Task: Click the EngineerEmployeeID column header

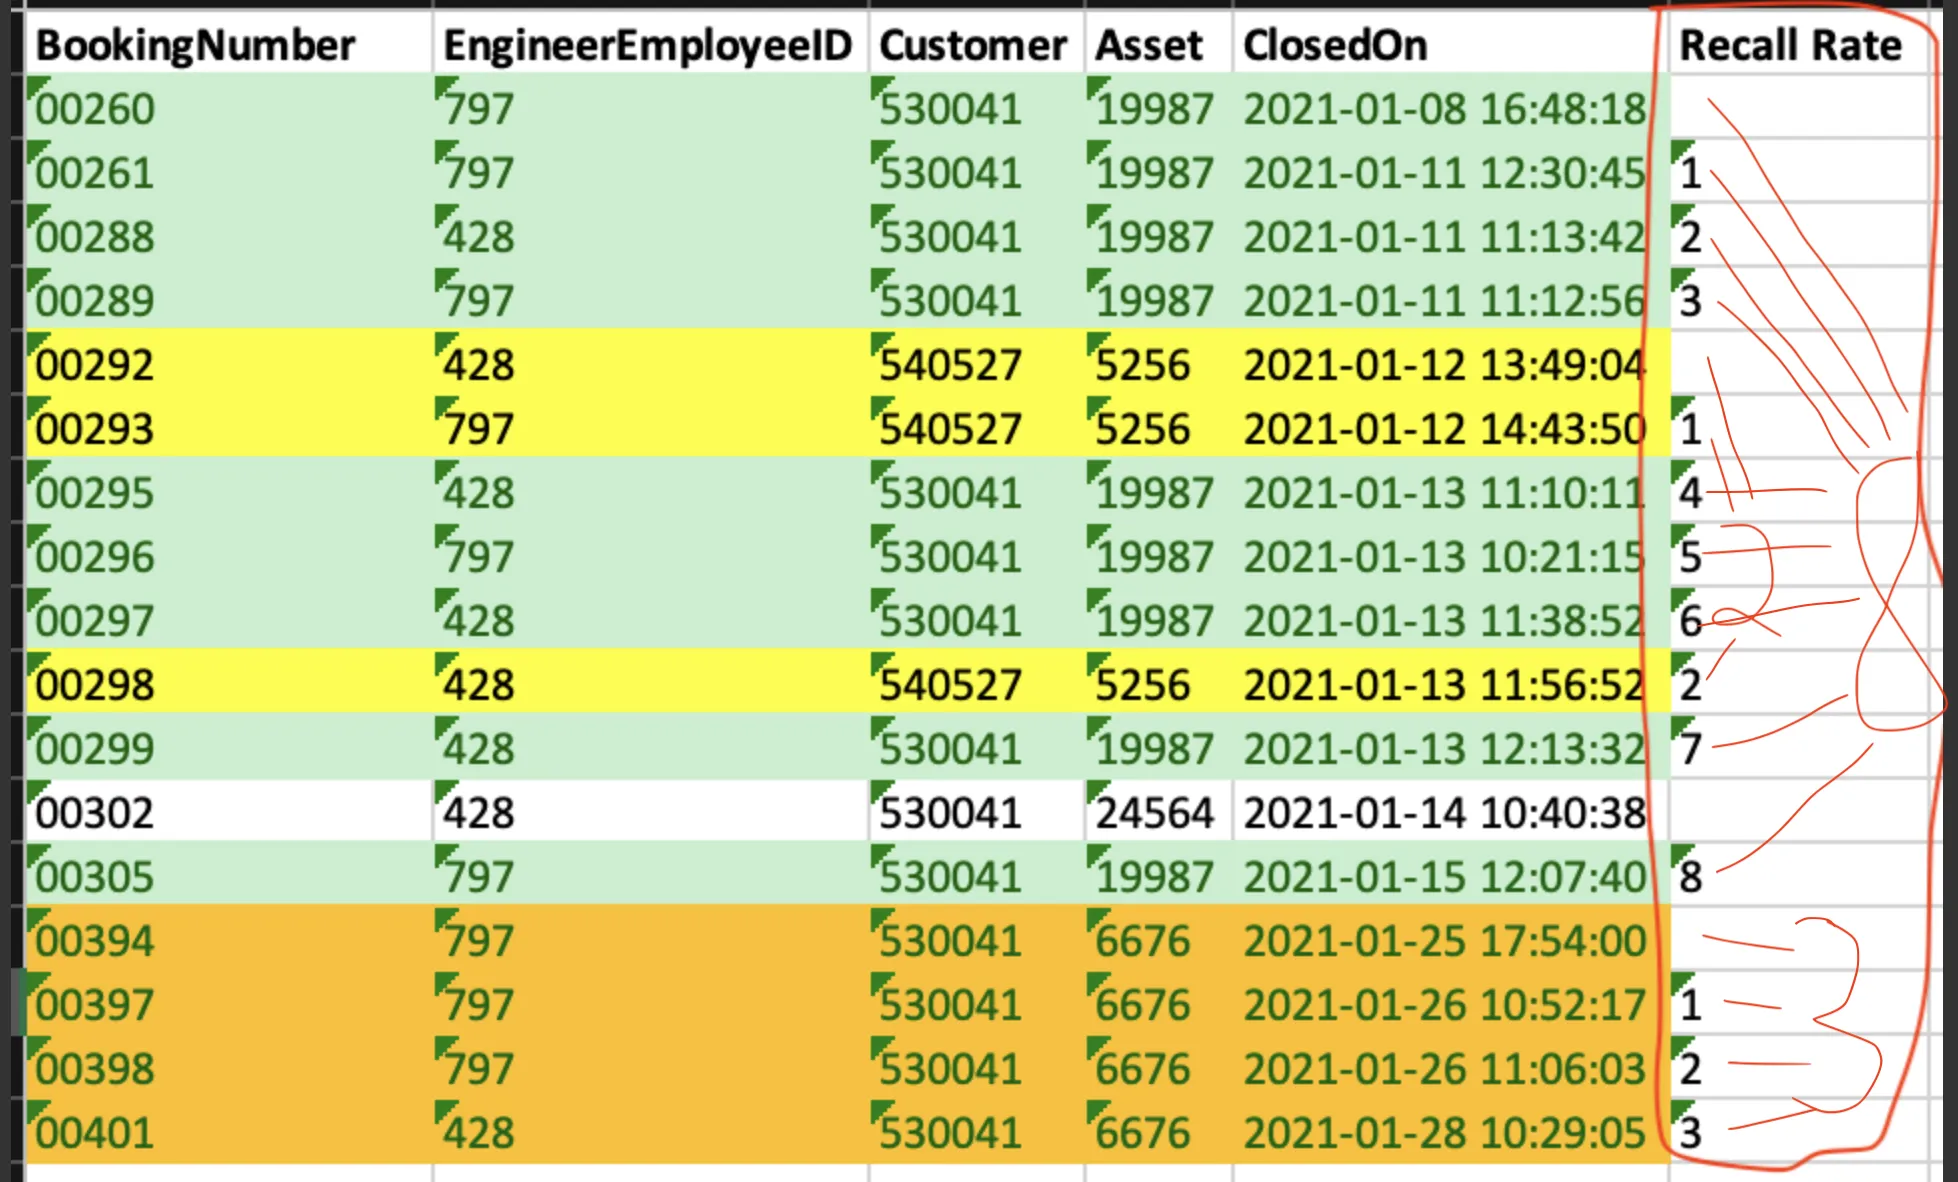Action: coord(647,45)
